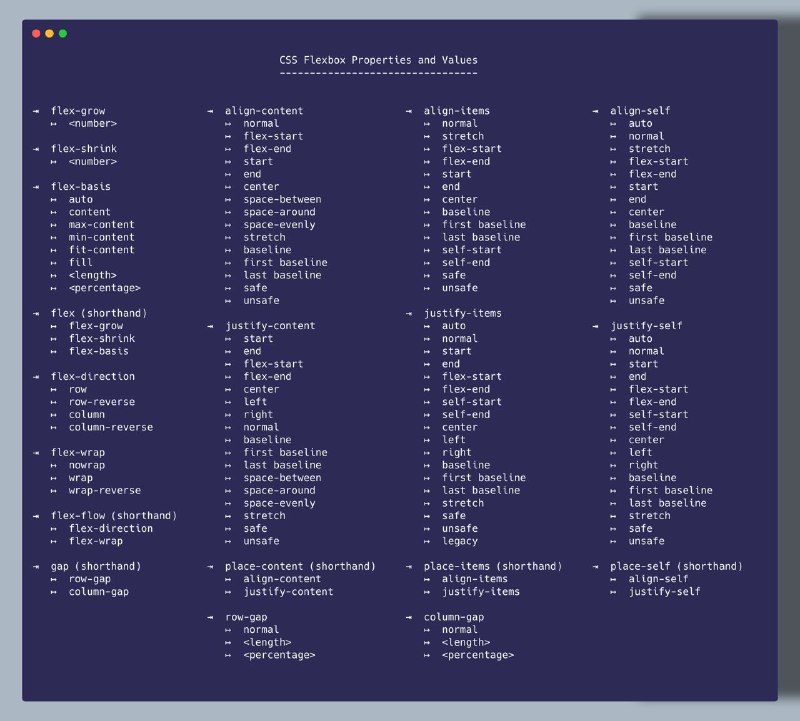Select the 'place-items (shorthand)' heading
Screen dimensions: 800x721
493,566
